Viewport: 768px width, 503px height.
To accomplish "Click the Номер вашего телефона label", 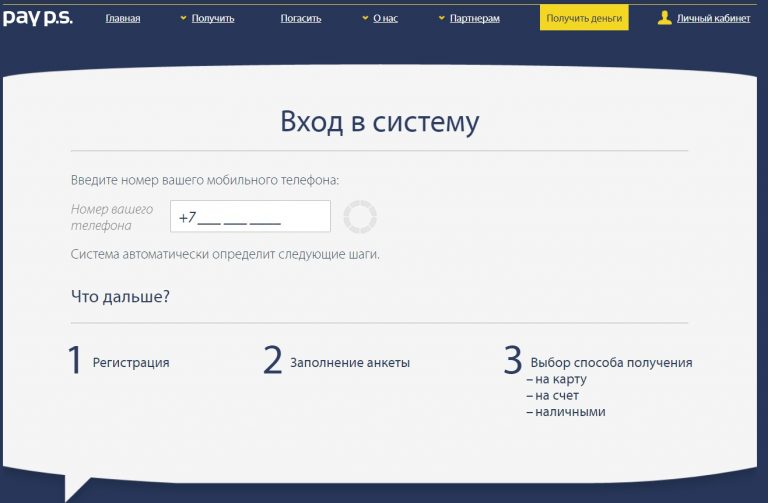I will (112, 217).
